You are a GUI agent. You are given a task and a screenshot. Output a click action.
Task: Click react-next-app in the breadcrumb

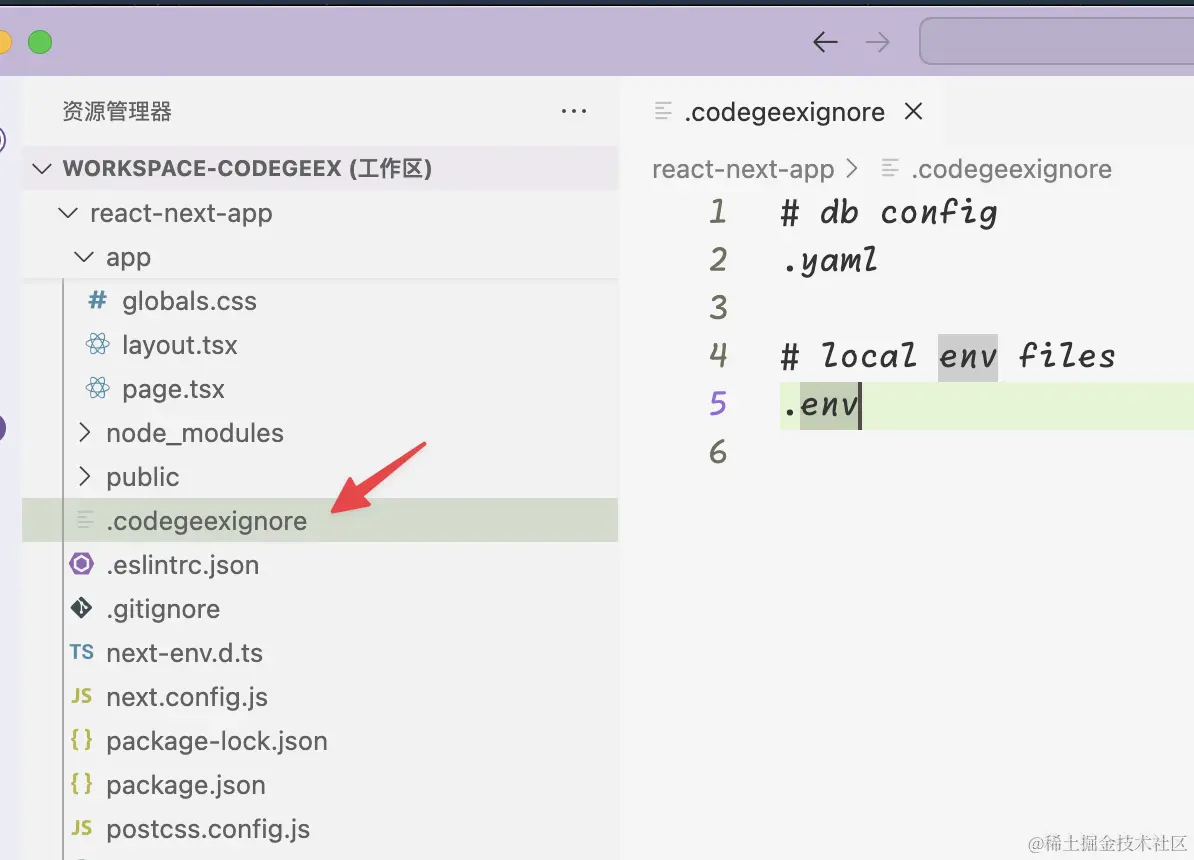tap(743, 168)
